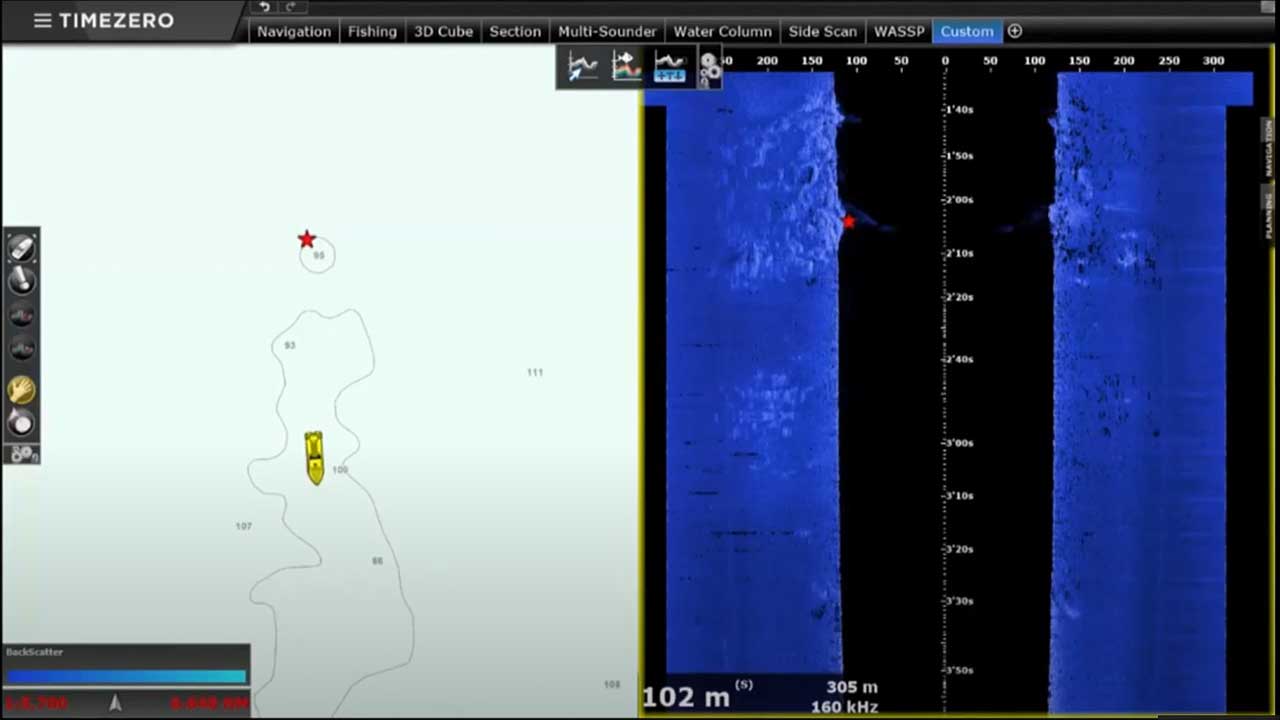Open the TimeZero hamburger menu

pyautogui.click(x=42, y=21)
